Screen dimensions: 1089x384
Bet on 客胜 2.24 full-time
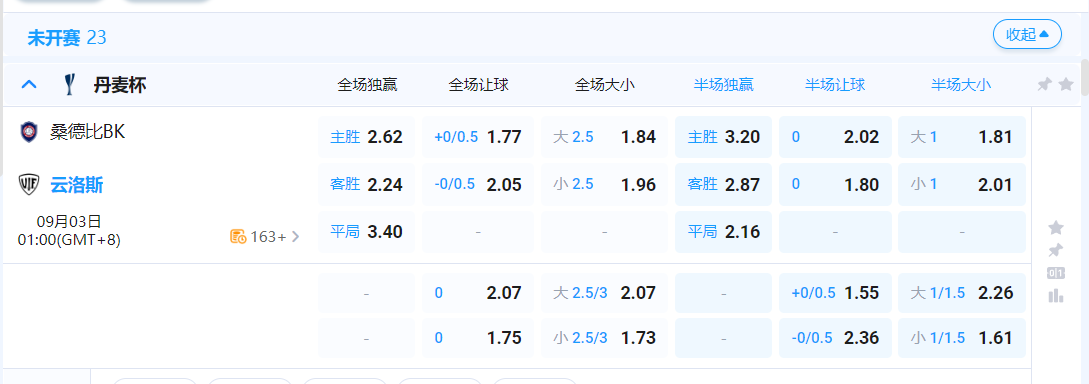pyautogui.click(x=366, y=185)
